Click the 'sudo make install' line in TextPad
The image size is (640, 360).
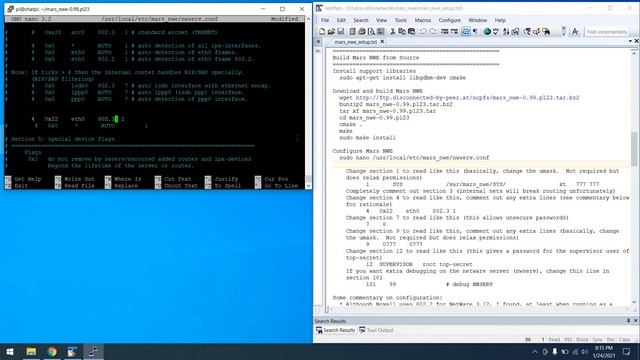click(x=367, y=138)
